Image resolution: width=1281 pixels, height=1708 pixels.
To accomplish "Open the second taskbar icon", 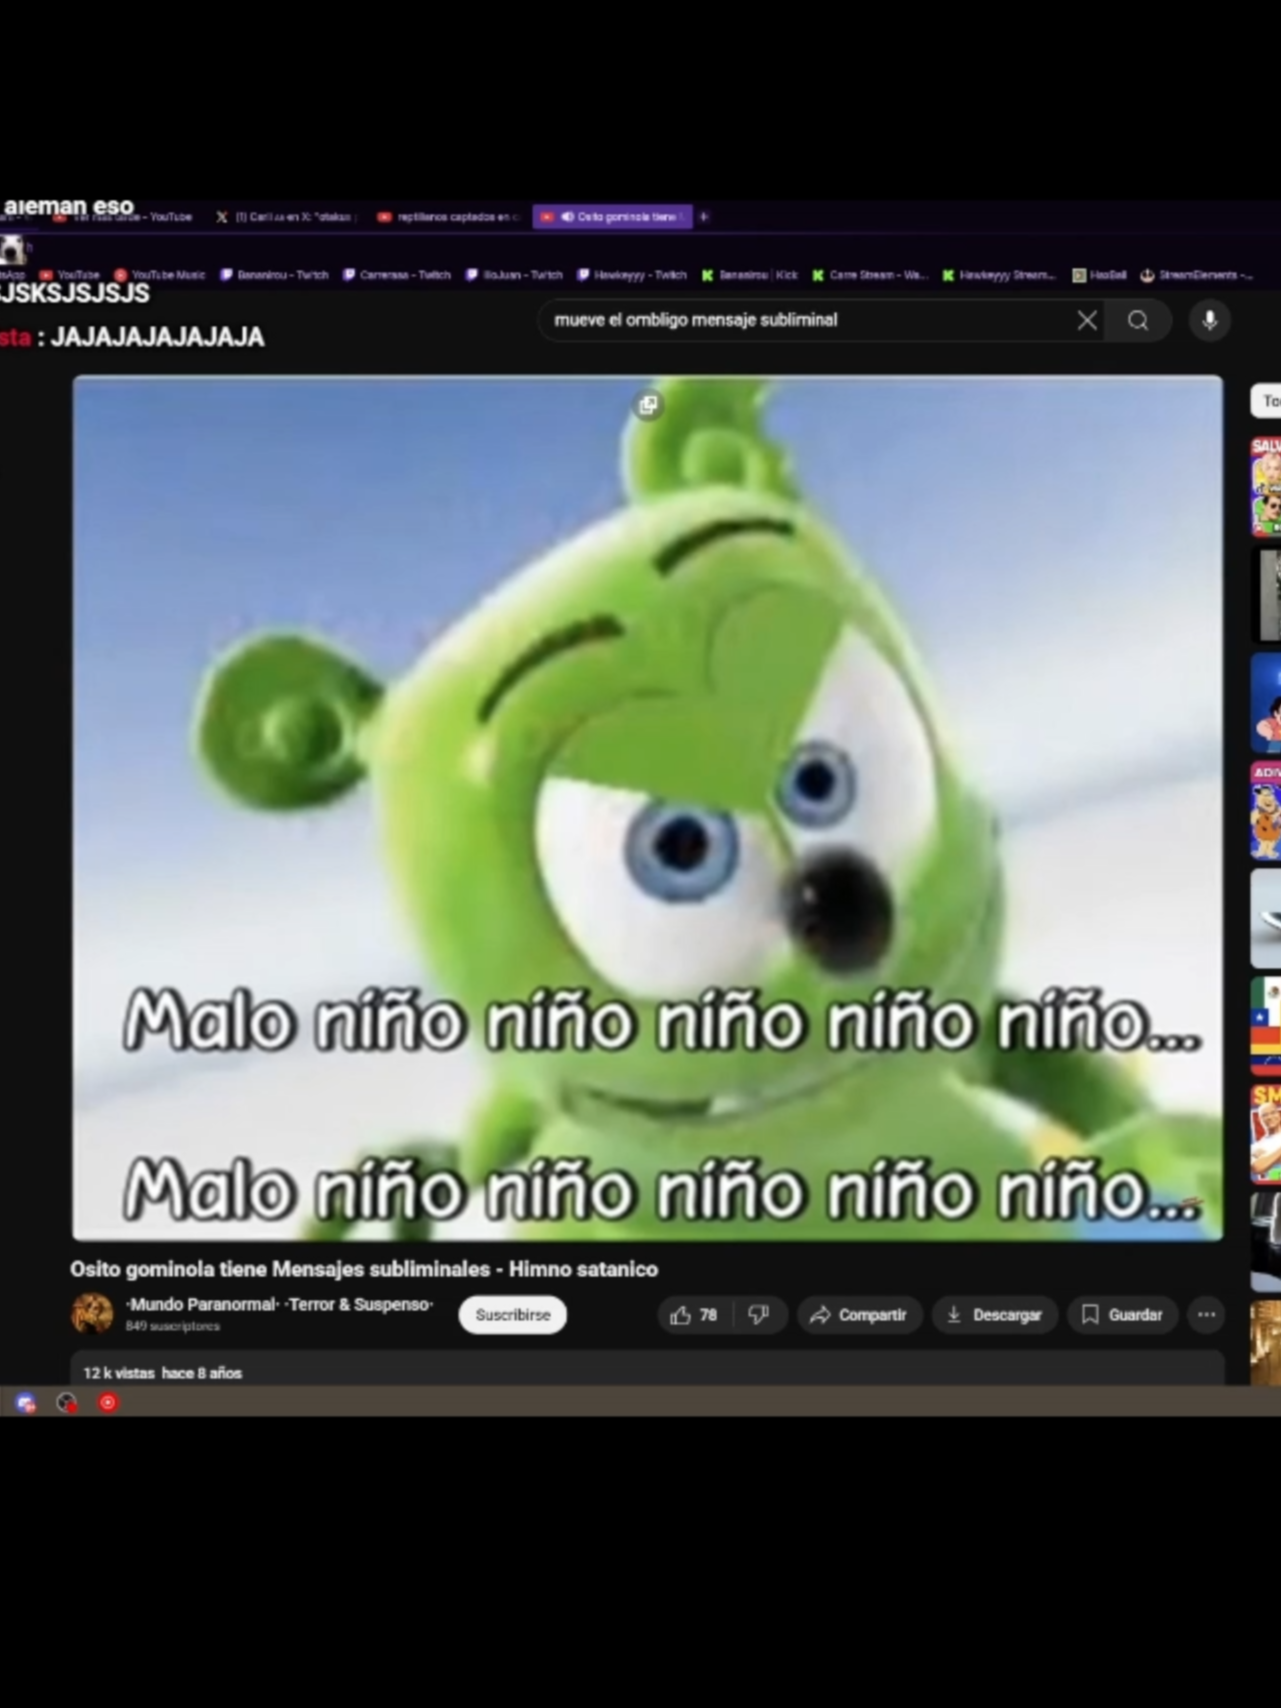I will click(x=67, y=1403).
